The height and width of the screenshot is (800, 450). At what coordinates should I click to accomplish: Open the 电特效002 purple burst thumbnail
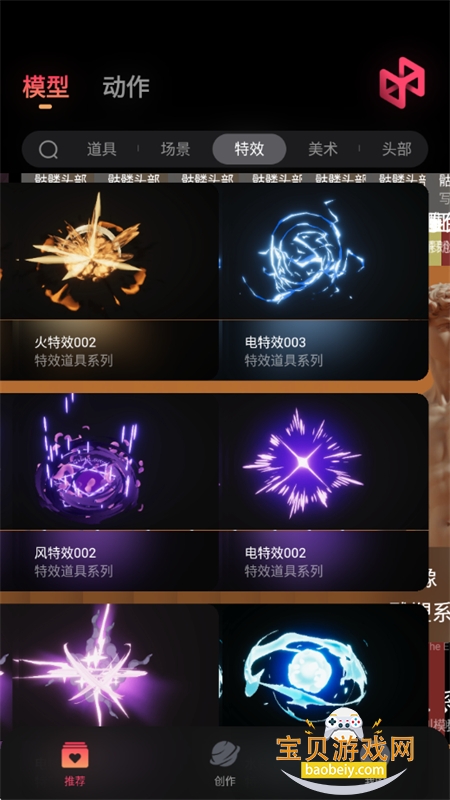point(323,462)
